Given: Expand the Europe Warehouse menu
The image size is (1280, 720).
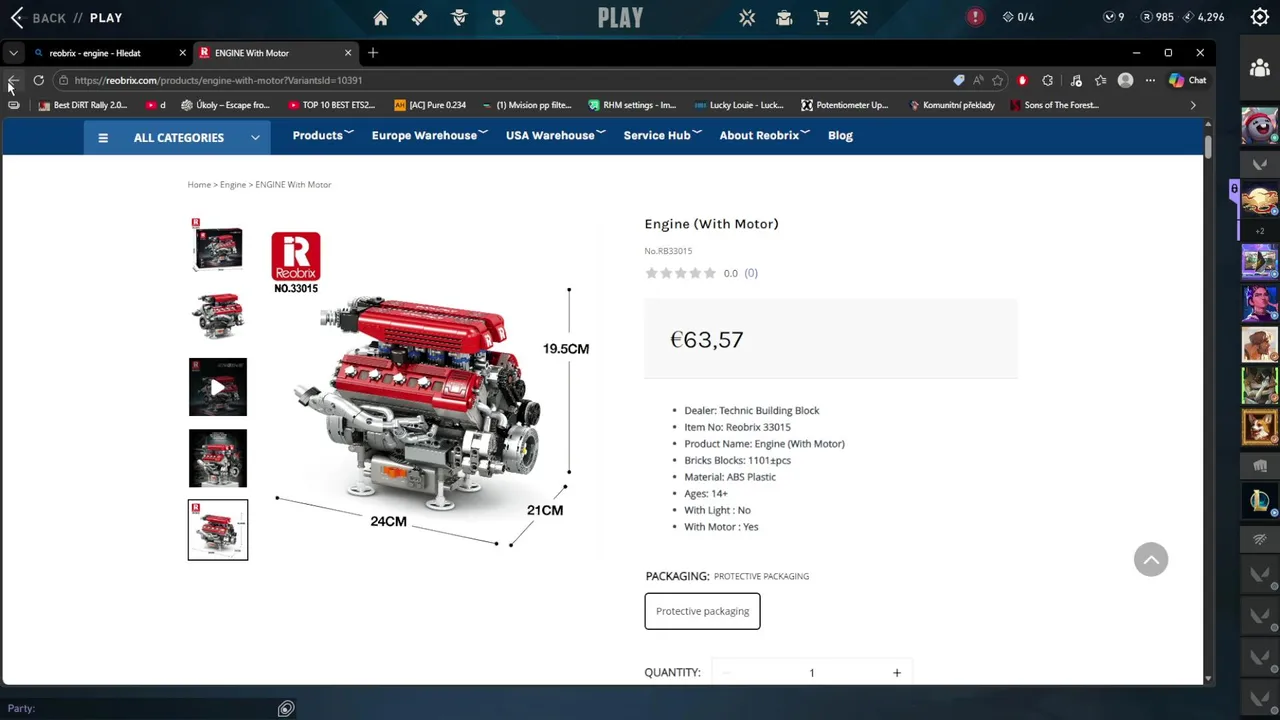Looking at the screenshot, I should (429, 135).
